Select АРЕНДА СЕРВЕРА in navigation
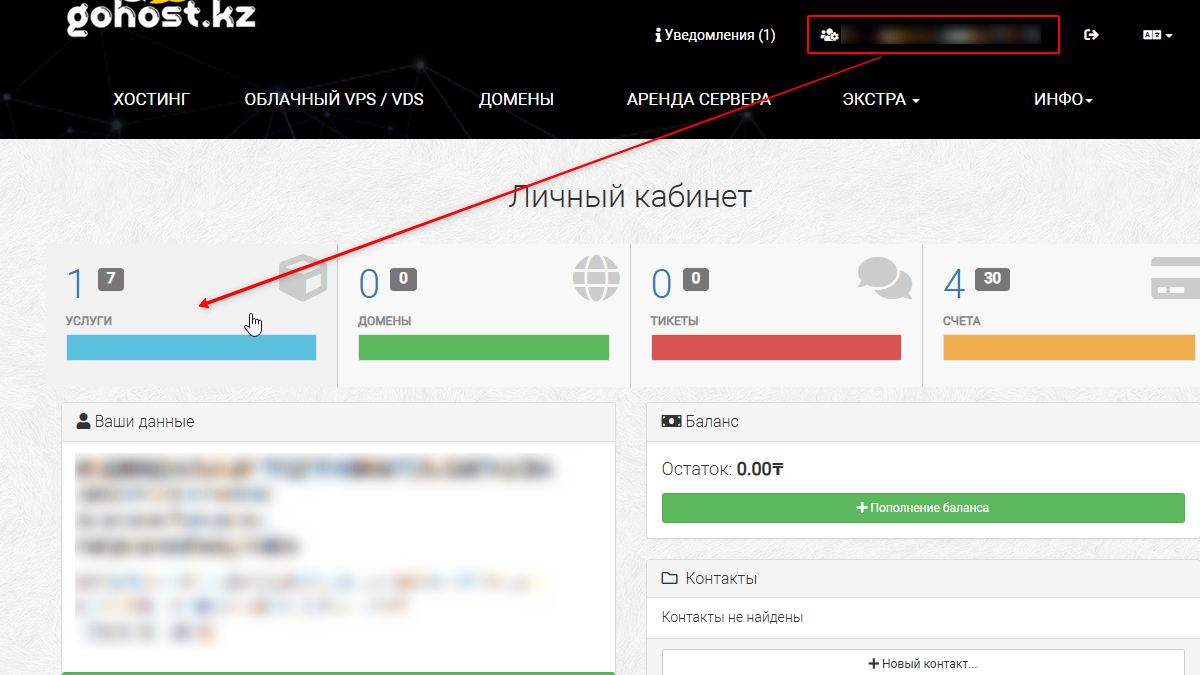Screen dimensions: 1200x675 coord(699,99)
